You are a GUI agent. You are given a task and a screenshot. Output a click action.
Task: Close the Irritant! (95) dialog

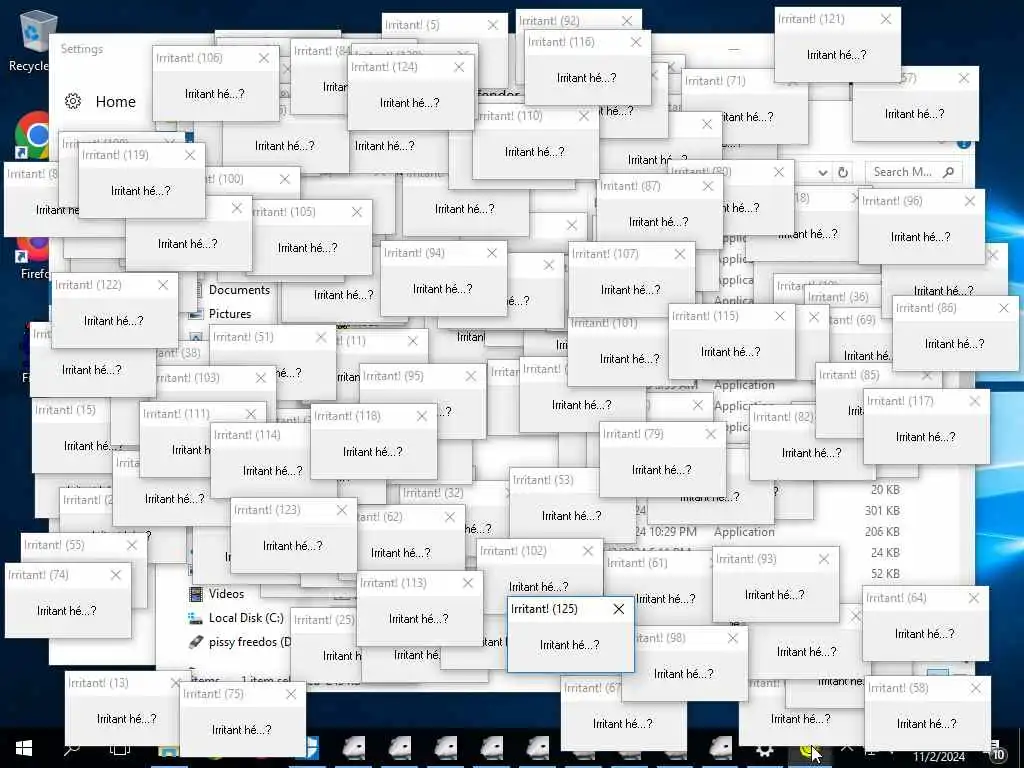(471, 376)
